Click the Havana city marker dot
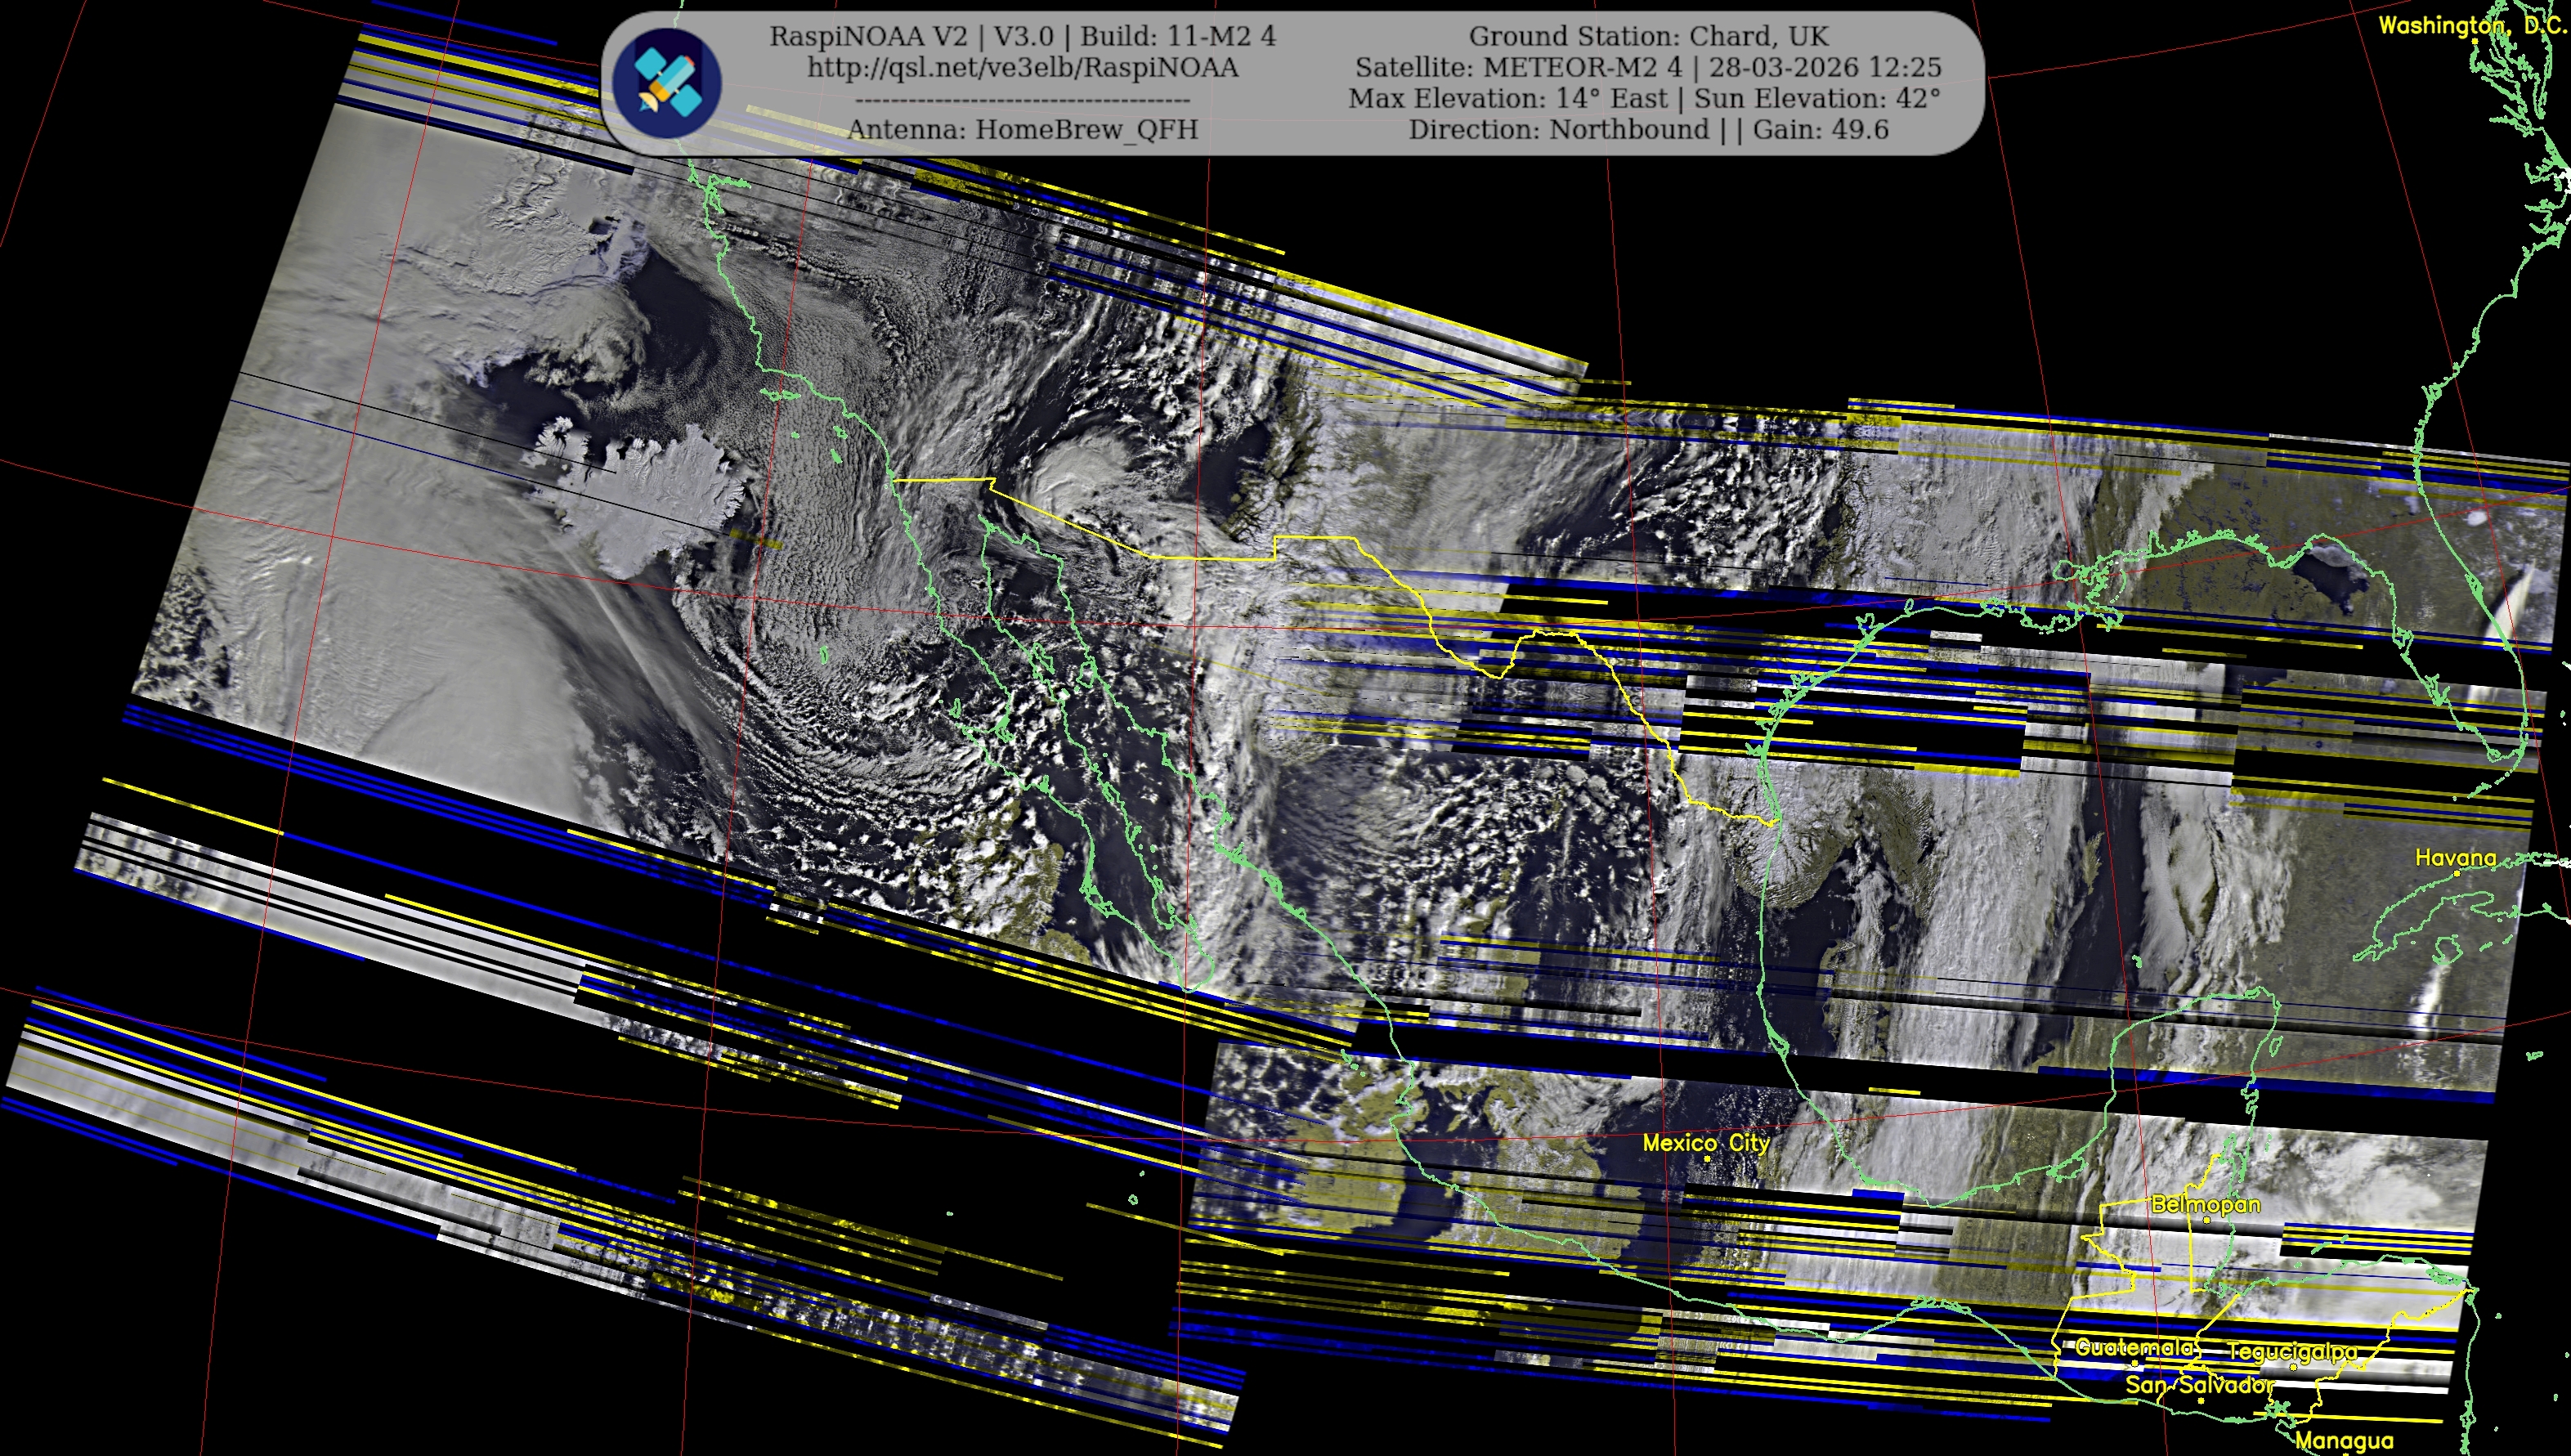This screenshot has height=1456, width=2571. coord(2457,874)
